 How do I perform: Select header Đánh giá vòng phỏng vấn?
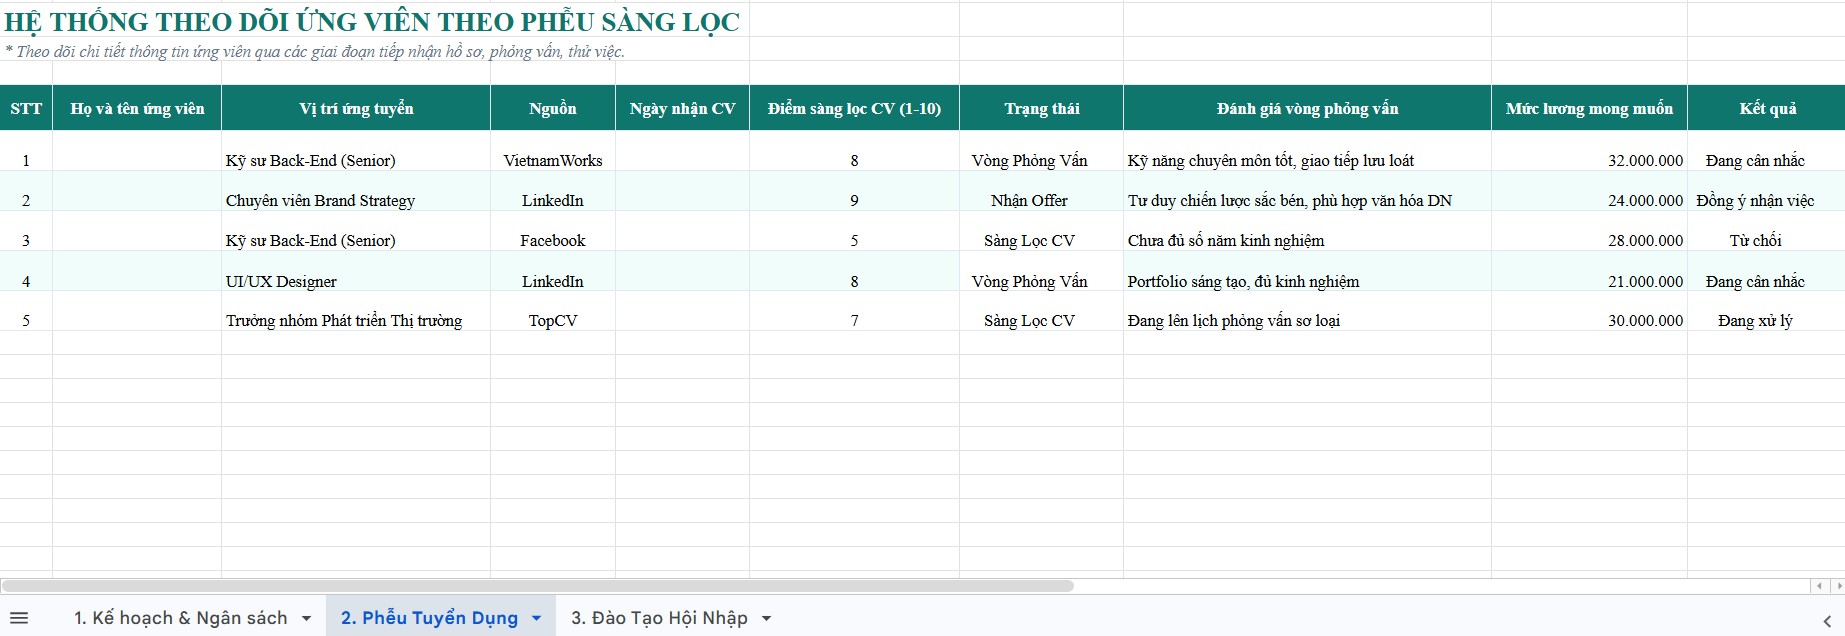(x=1308, y=108)
